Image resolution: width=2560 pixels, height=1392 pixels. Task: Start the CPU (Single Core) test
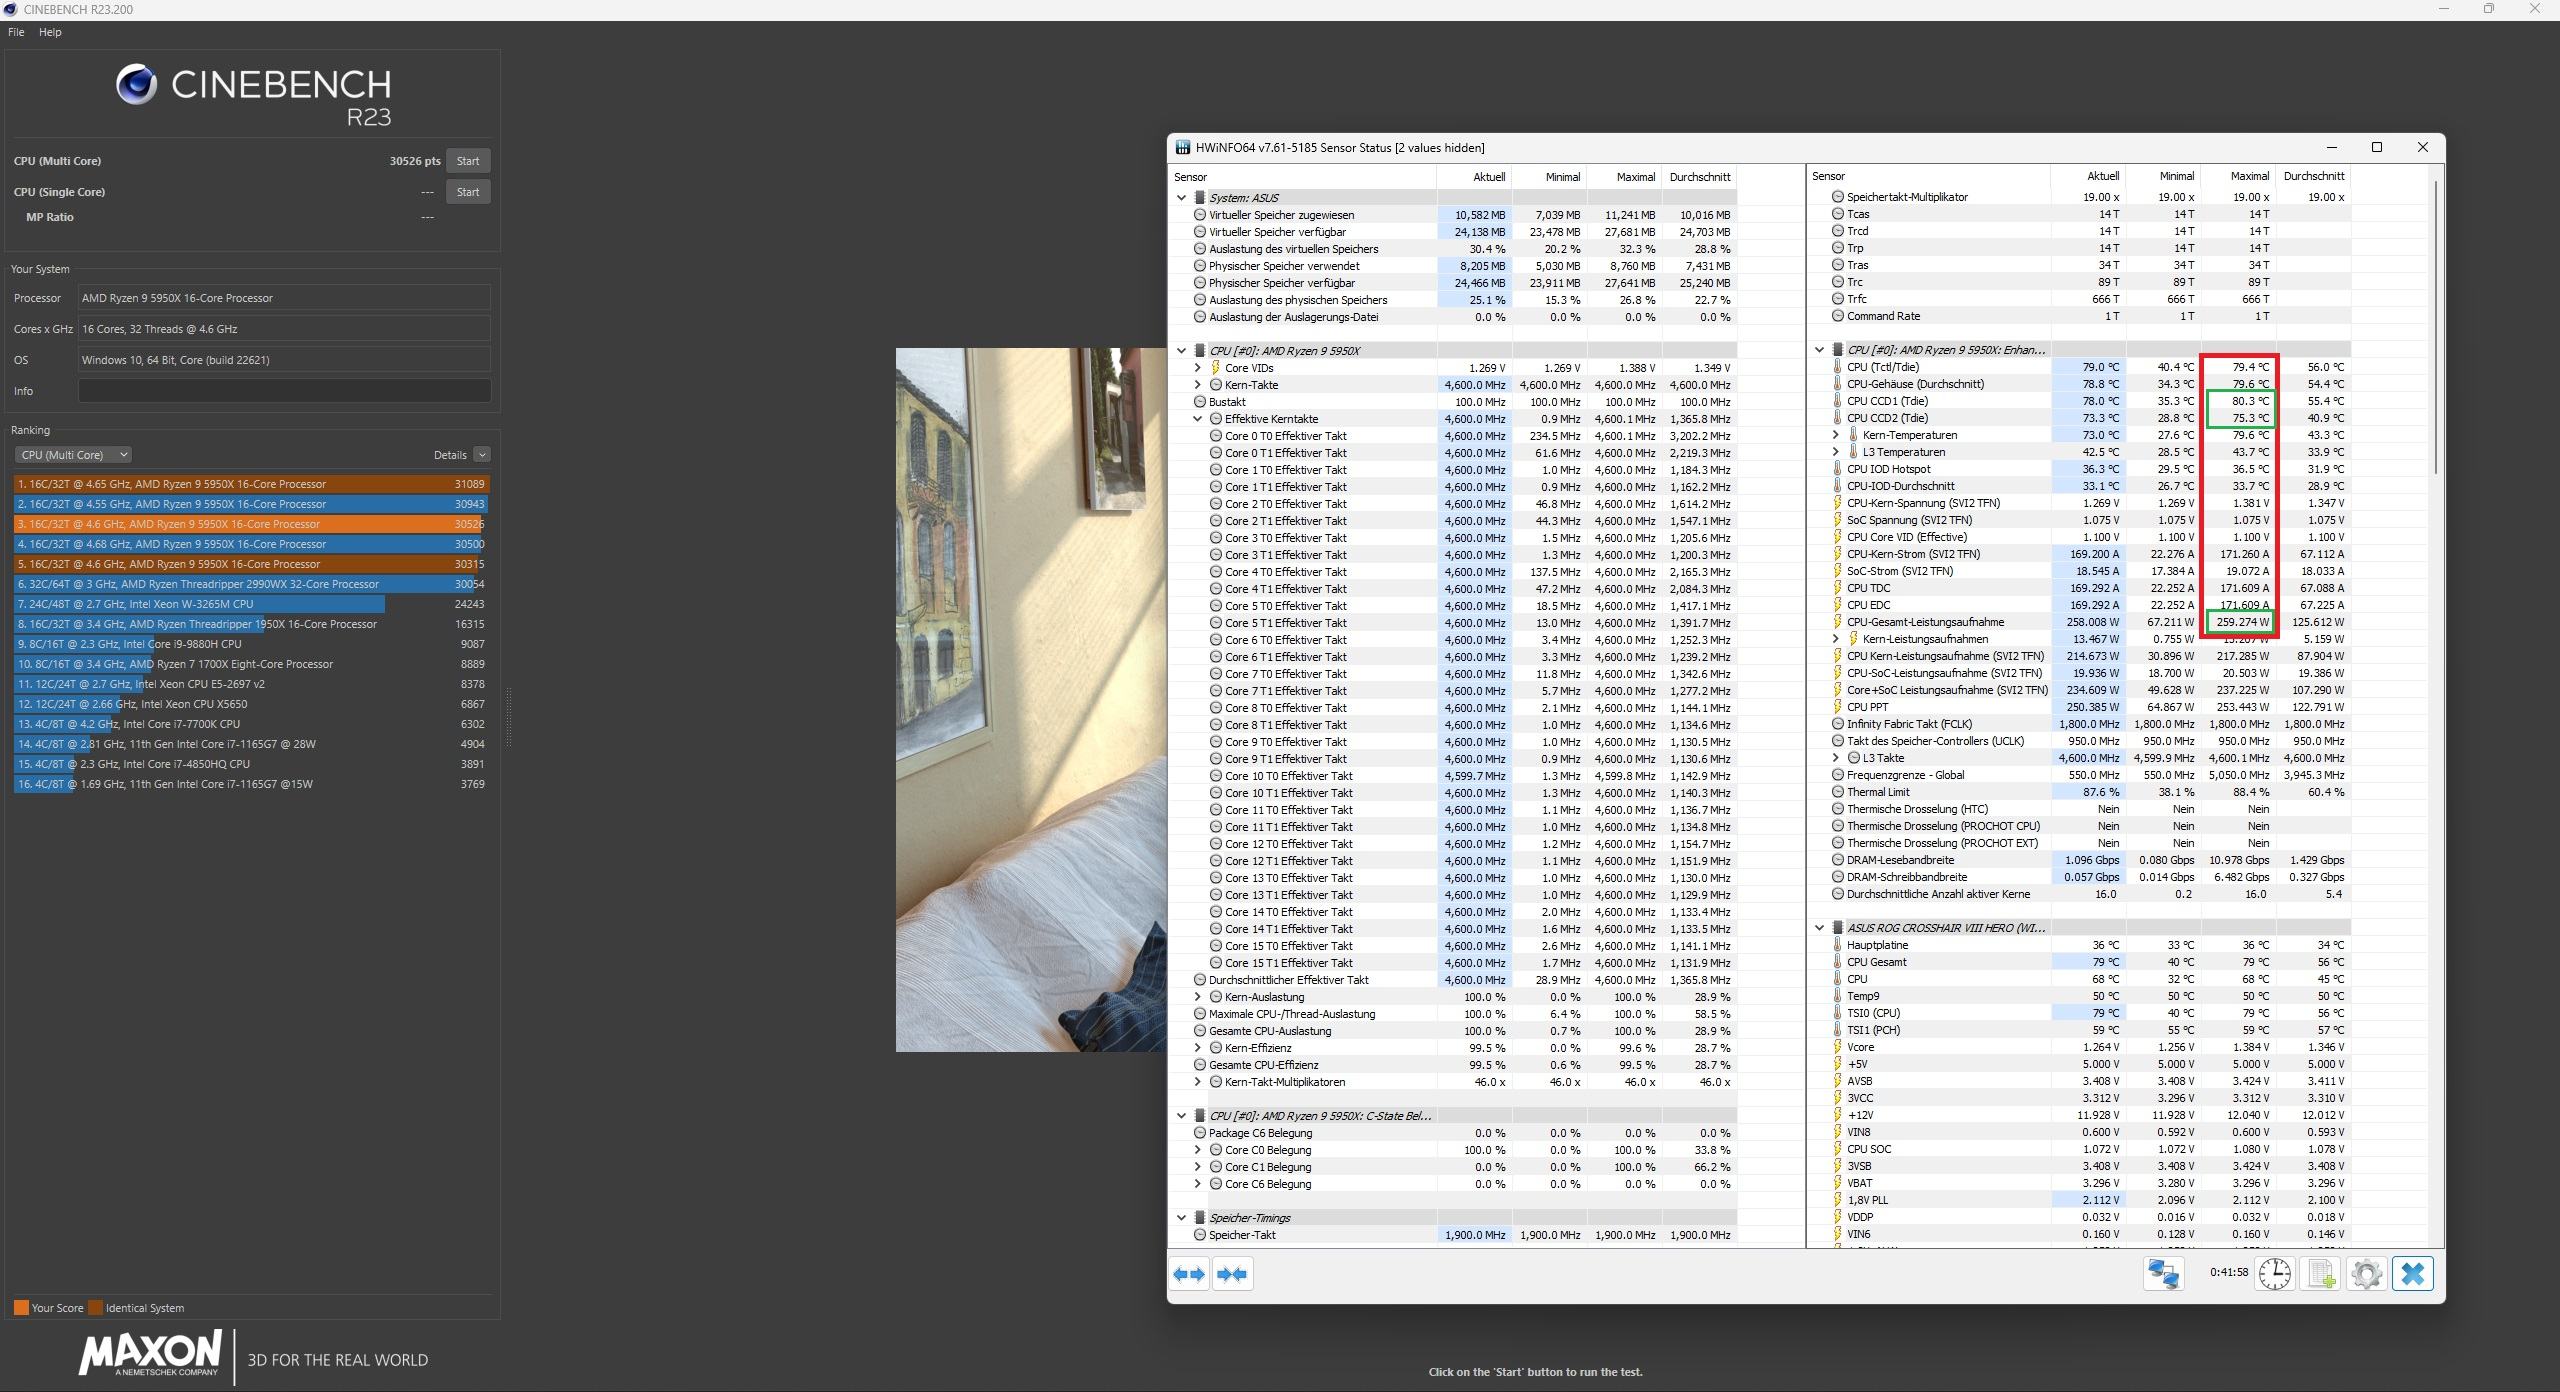pos(468,192)
